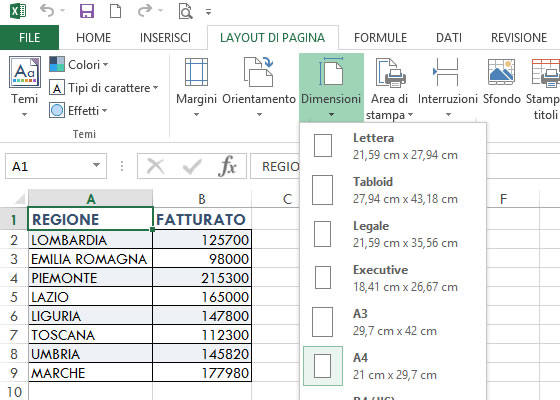Open print preview from quick access
560x400 pixels.
coord(185,11)
